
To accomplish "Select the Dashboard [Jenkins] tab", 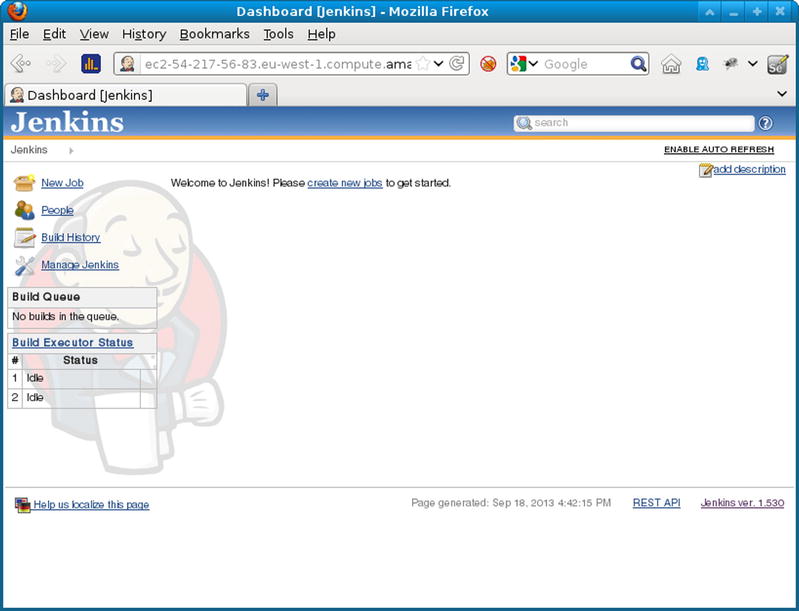I will tap(125, 95).
